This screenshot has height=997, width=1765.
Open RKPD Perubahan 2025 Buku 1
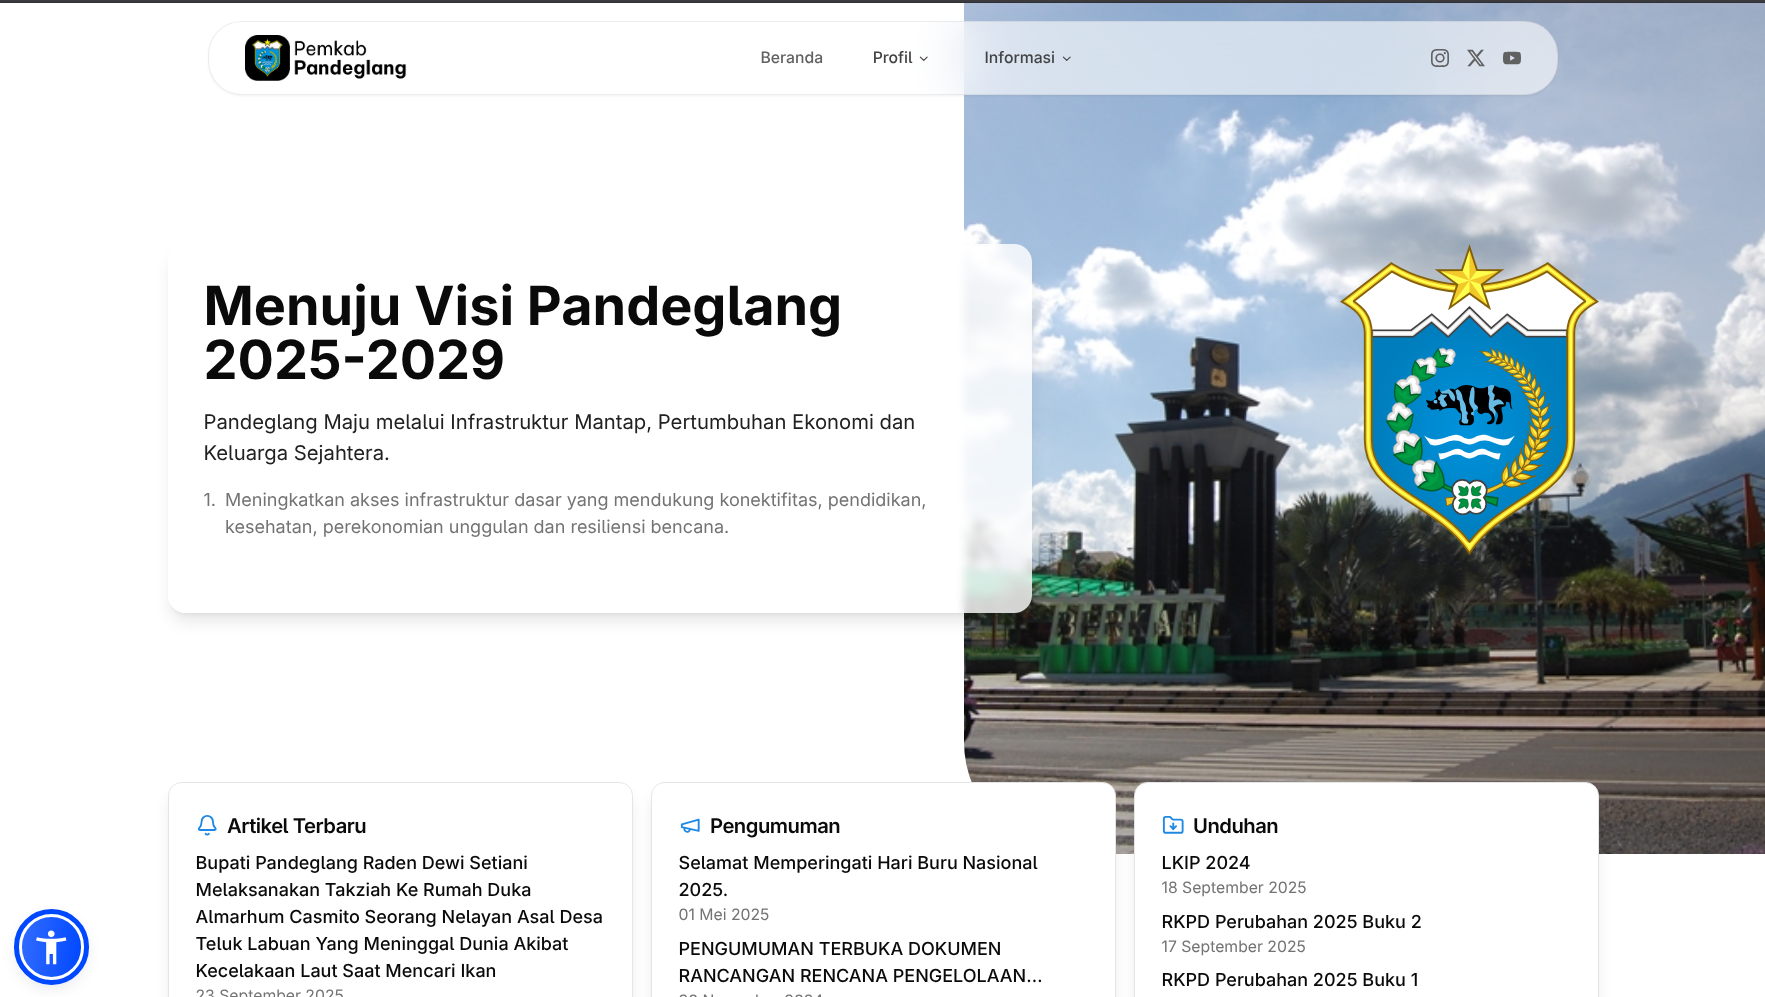pos(1289,980)
